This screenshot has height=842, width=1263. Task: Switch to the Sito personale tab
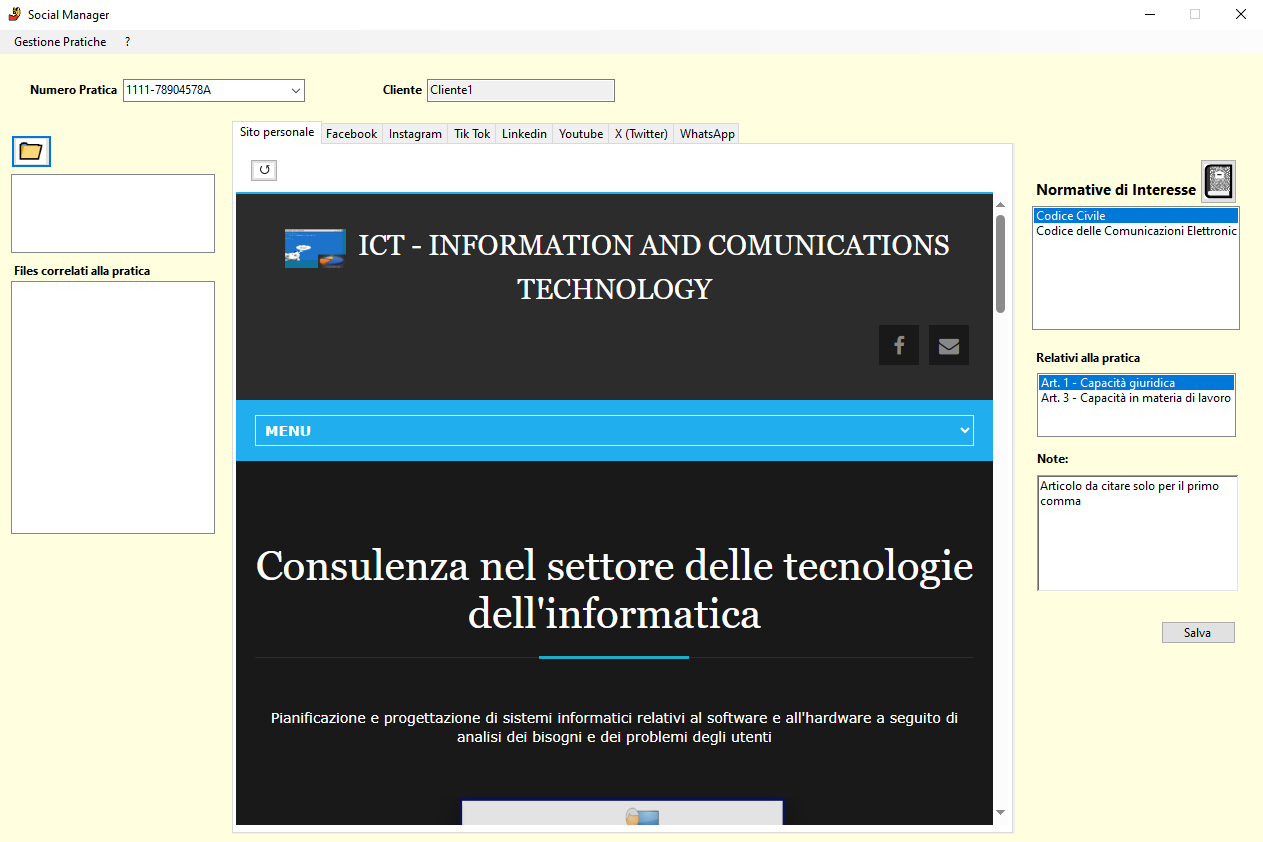[277, 132]
